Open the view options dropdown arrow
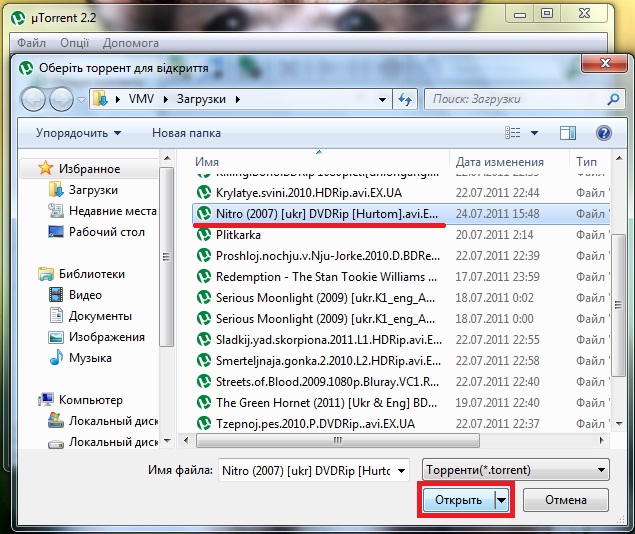The image size is (635, 534). pos(535,133)
